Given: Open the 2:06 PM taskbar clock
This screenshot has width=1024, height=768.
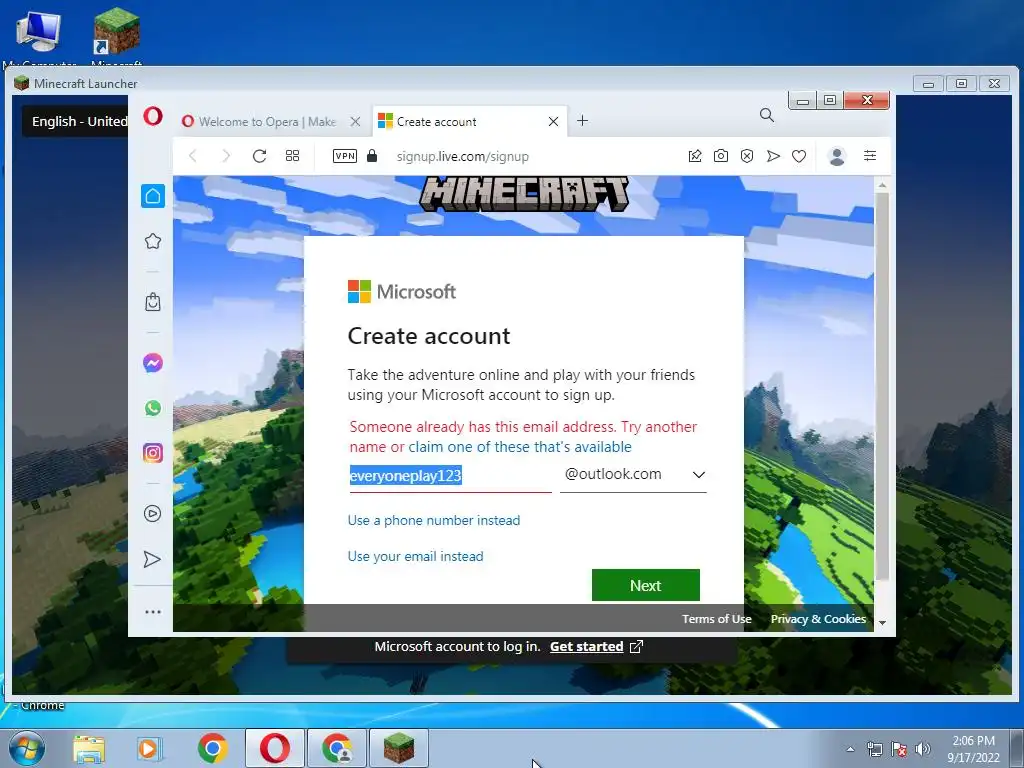Looking at the screenshot, I should (973, 749).
